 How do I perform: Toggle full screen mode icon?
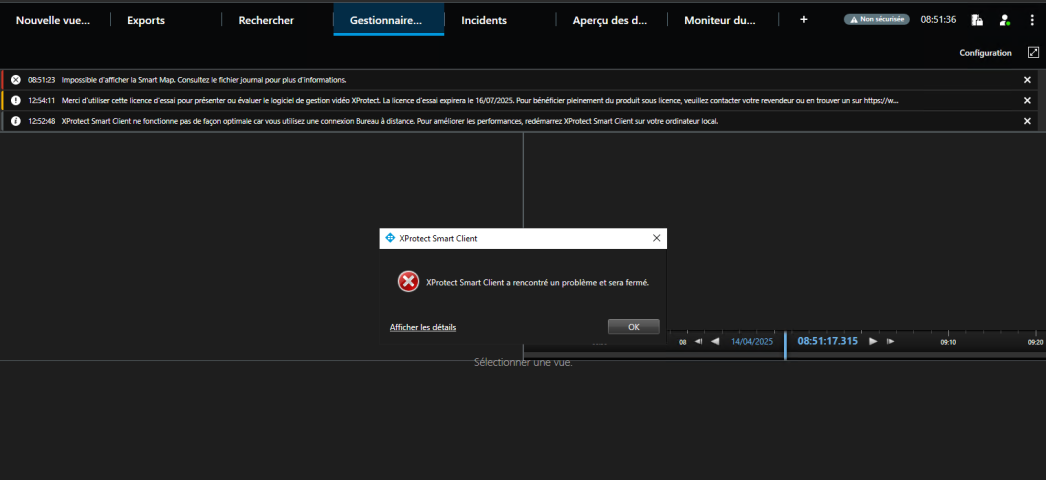pyautogui.click(x=1033, y=53)
